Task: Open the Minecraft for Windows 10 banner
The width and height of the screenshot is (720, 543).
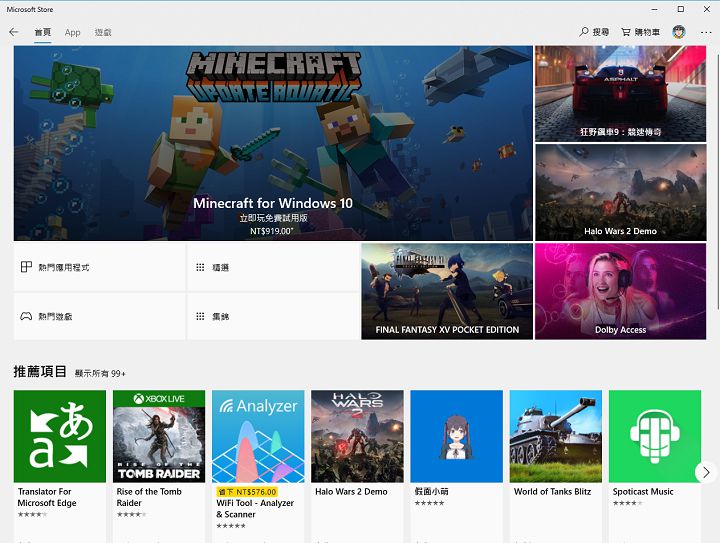Action: click(273, 142)
